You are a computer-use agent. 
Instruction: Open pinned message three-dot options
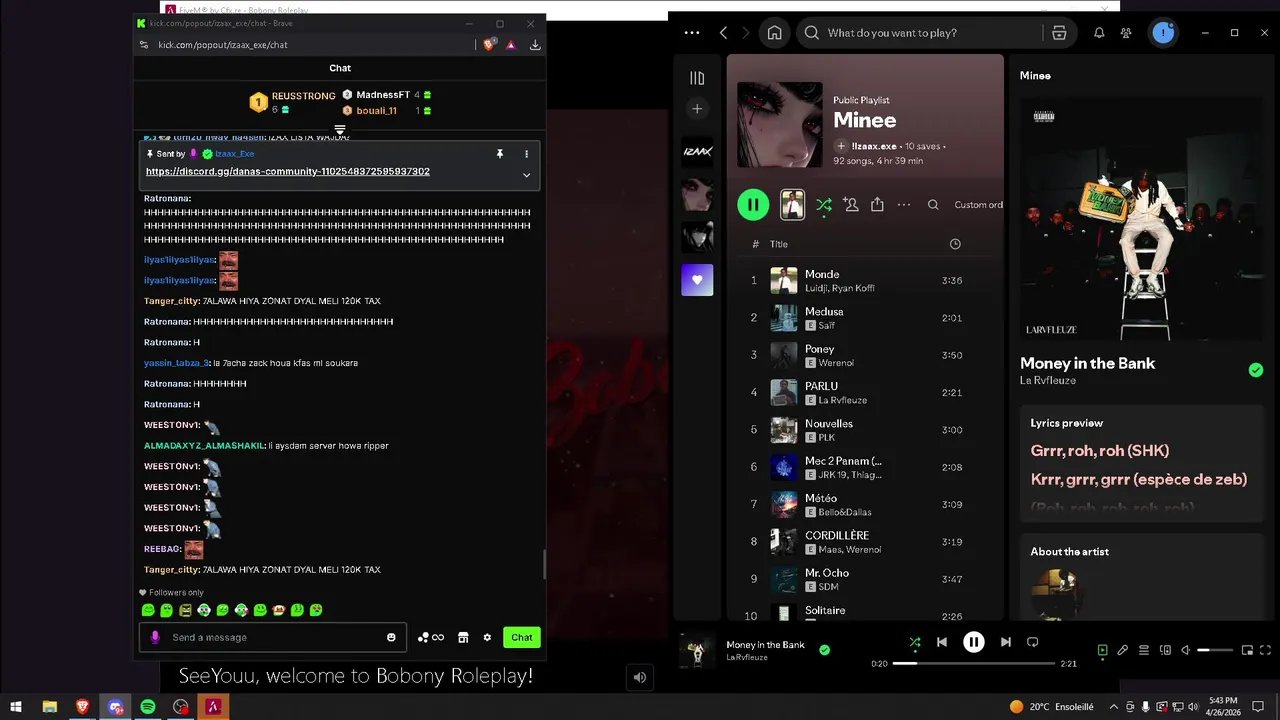tap(526, 154)
